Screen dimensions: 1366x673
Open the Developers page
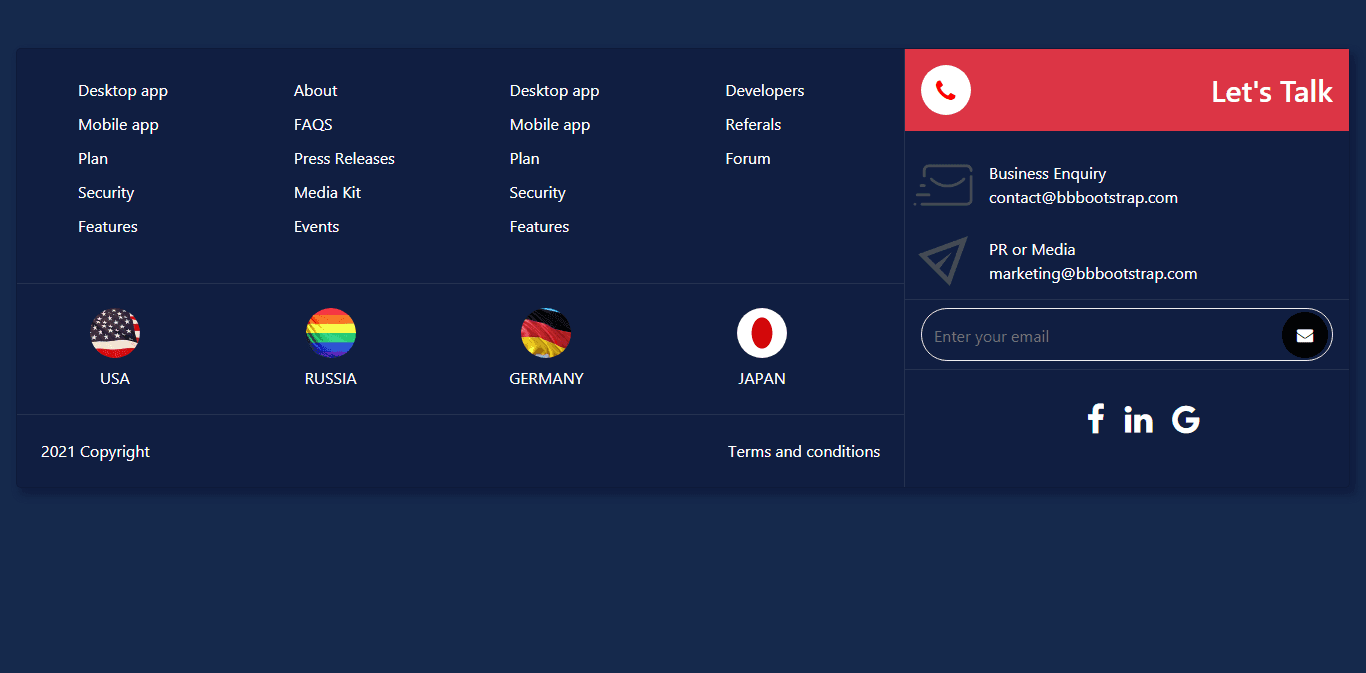coord(764,90)
